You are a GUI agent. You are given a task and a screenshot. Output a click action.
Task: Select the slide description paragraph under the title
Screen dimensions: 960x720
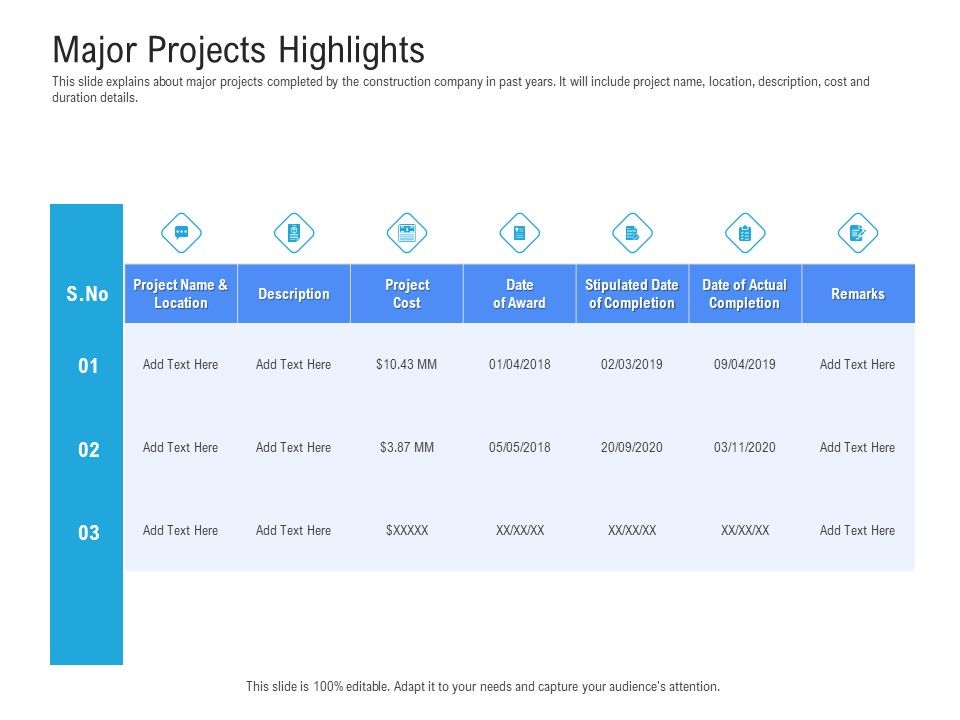[460, 89]
